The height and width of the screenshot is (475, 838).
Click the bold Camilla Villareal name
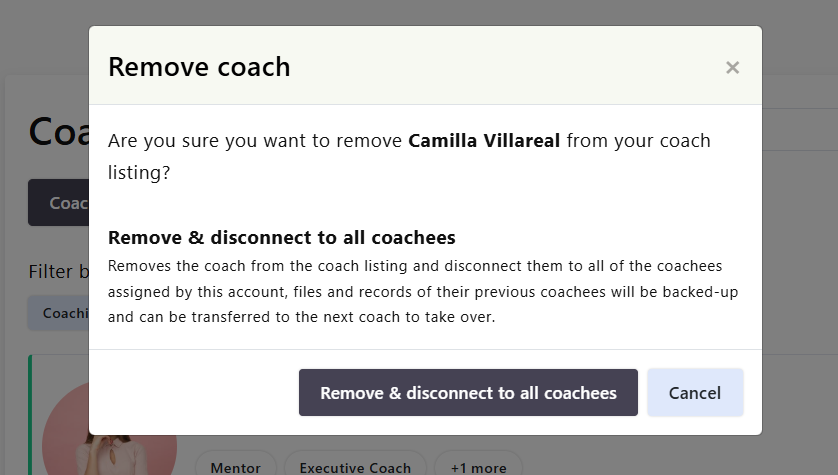point(484,140)
